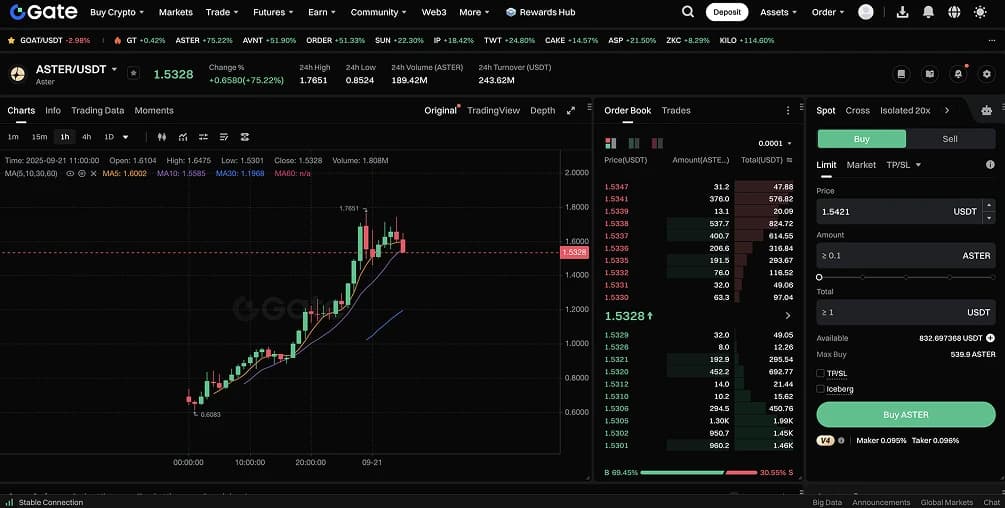
Task: Select the Cross margin tab
Action: pos(858,110)
